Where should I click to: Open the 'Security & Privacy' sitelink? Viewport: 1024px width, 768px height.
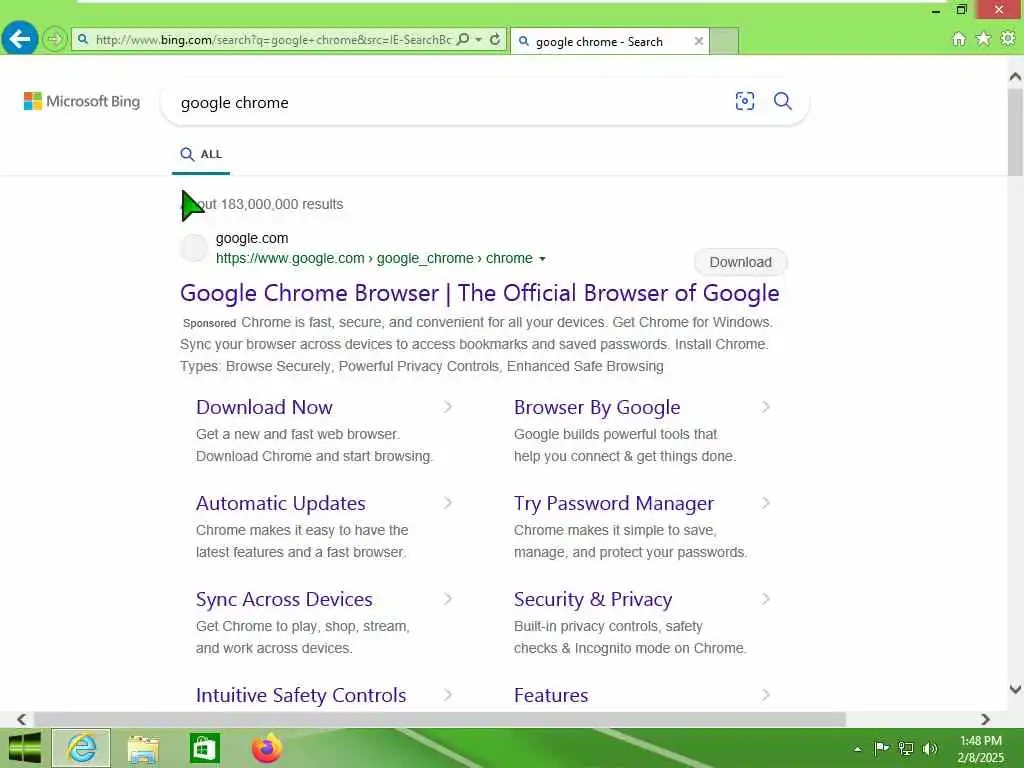(593, 600)
